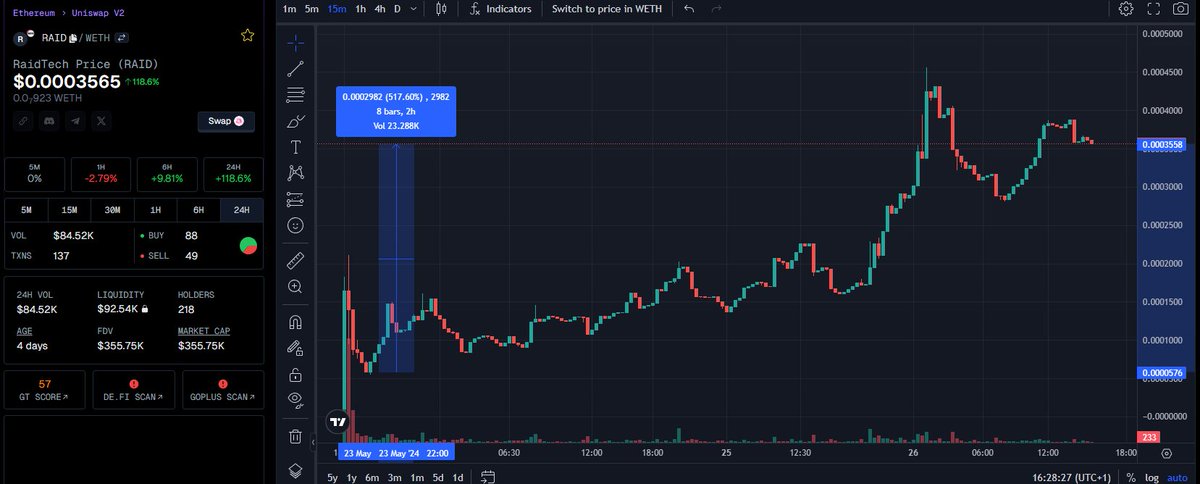This screenshot has width=1200, height=484.
Task: Open the website link icon
Action: pyautogui.click(x=22, y=120)
